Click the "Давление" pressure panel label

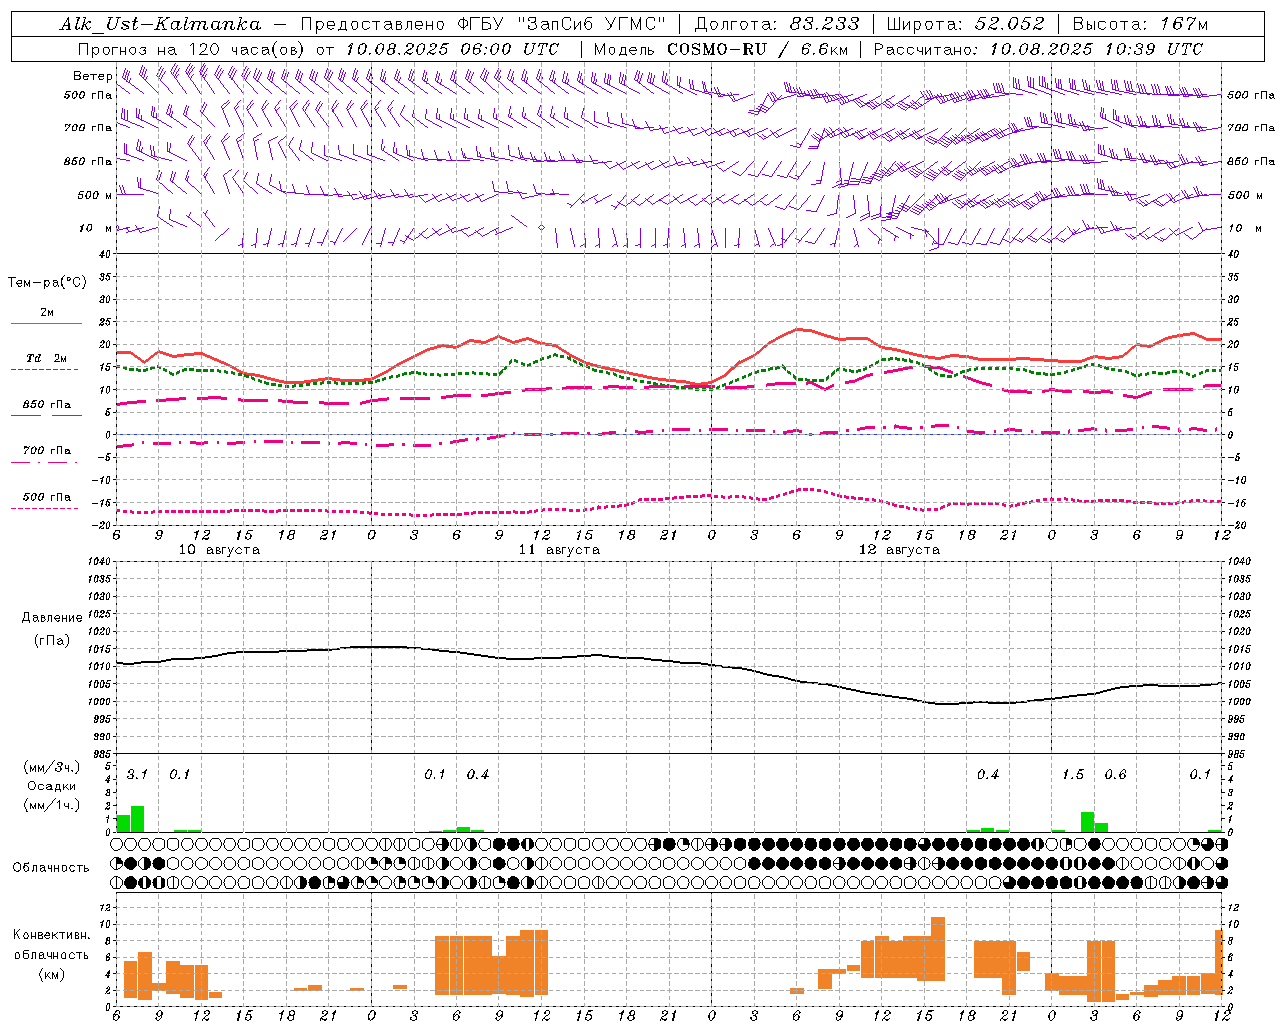(52, 618)
